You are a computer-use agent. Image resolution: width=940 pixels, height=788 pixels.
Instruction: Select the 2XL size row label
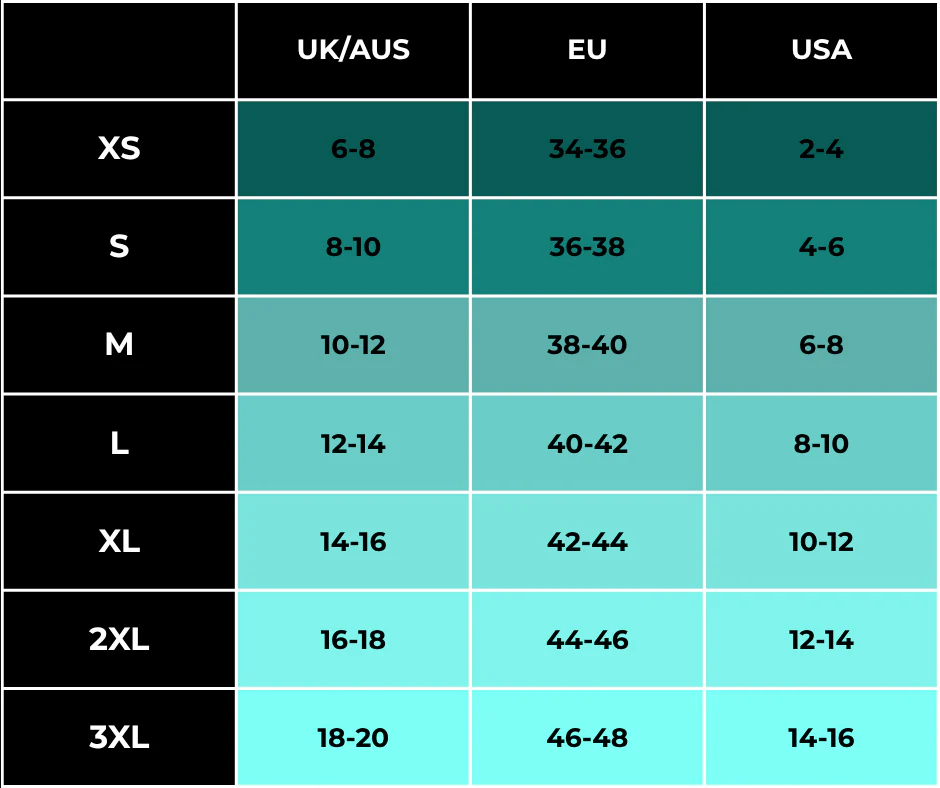tap(119, 639)
